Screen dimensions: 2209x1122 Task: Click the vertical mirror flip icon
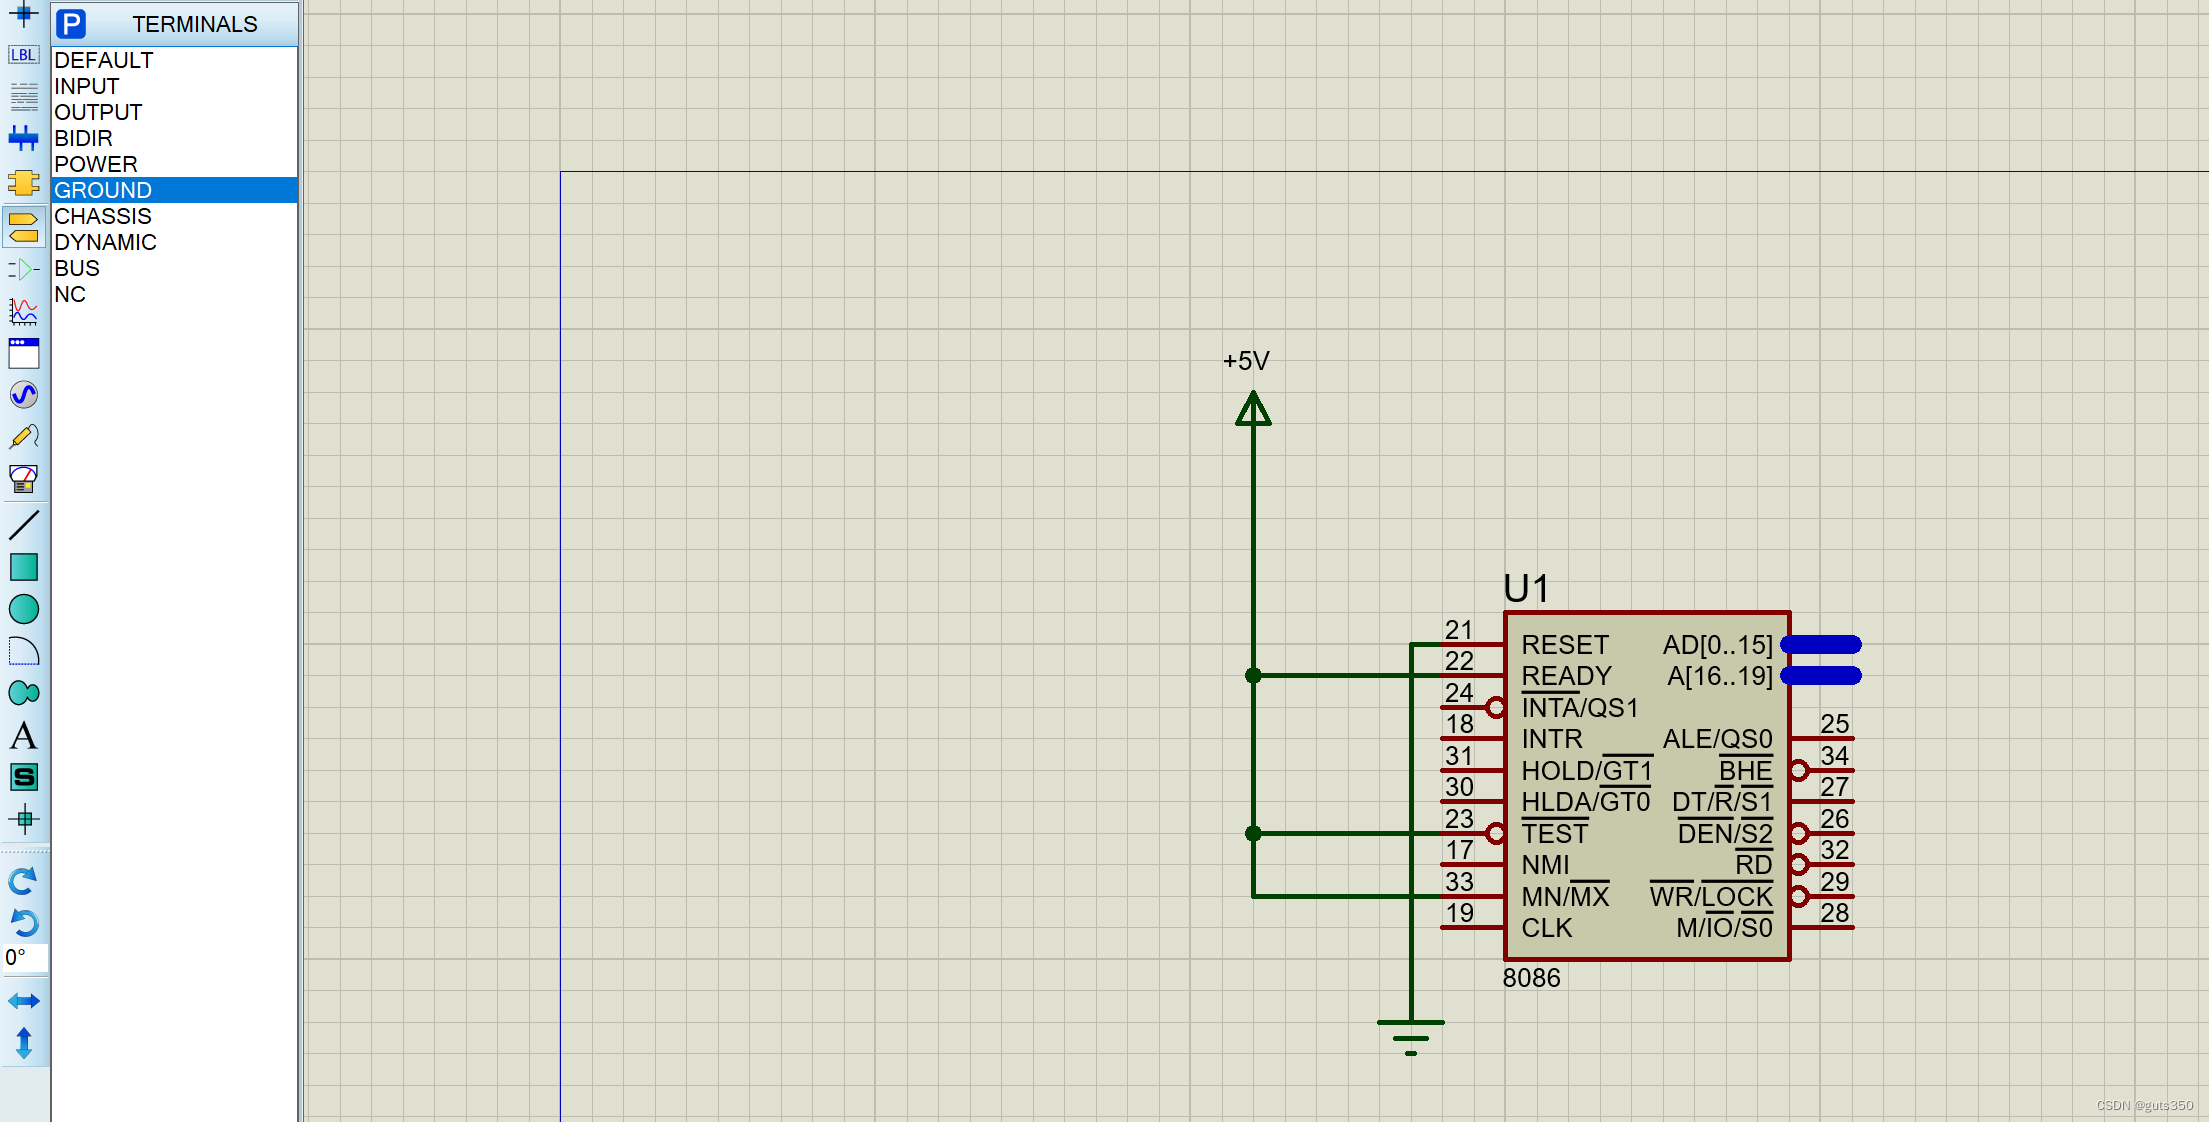[x=23, y=1043]
